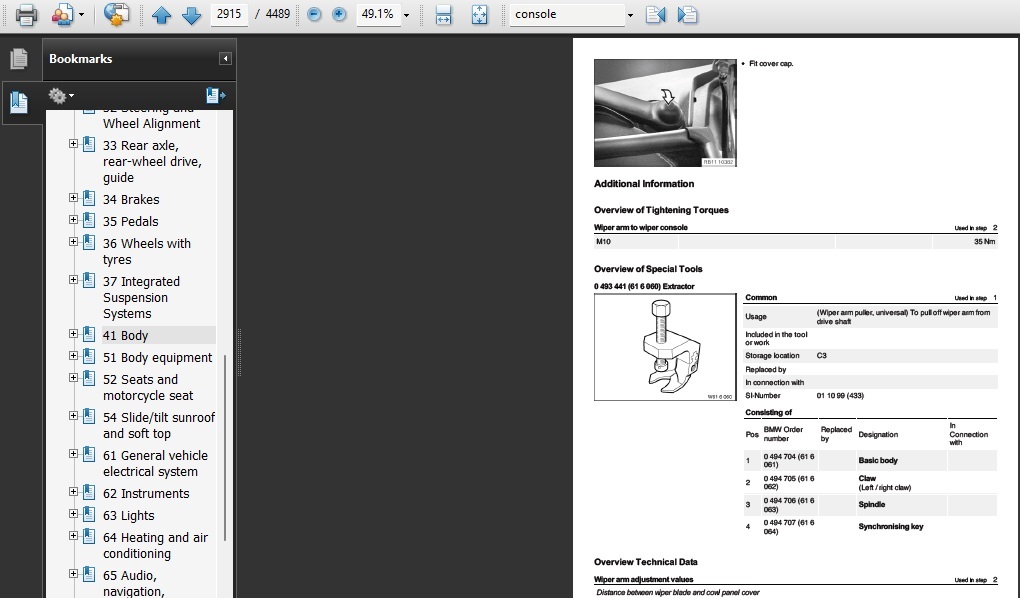
Task: Open the Page Thumbnails panel icon
Action: [20, 59]
